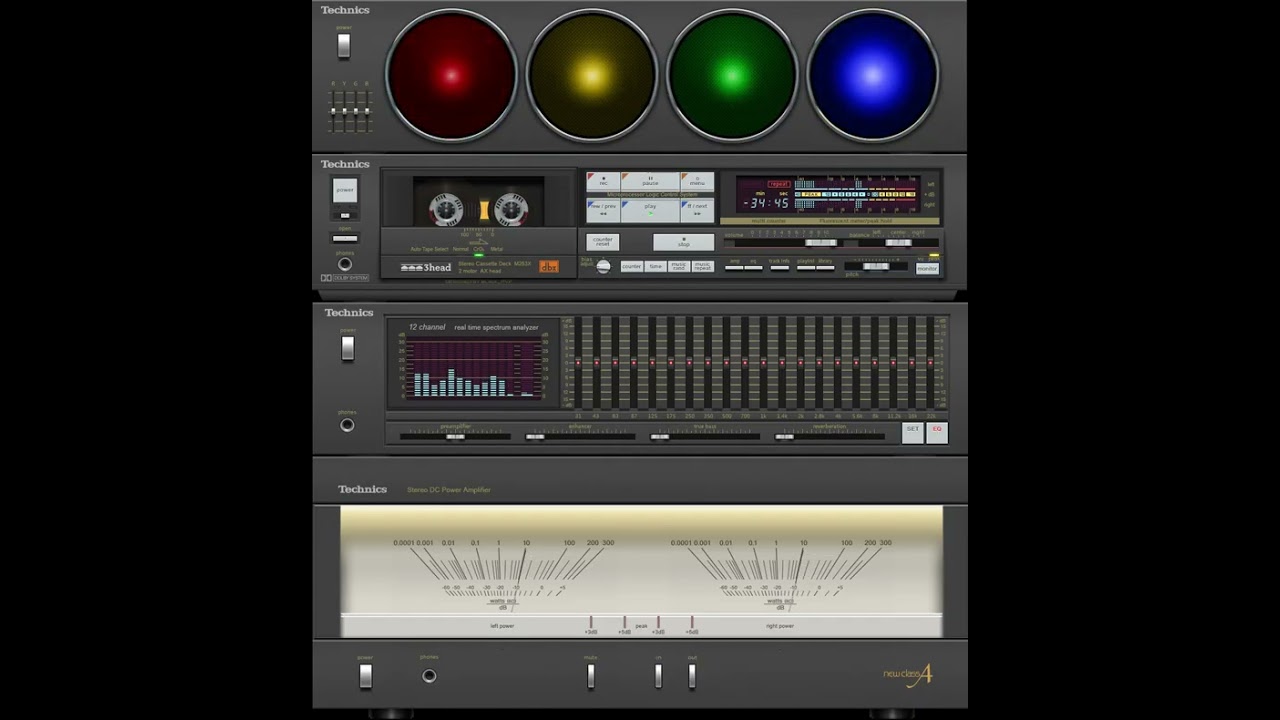Click the cassette deck open button
This screenshot has height=720, width=1280.
tap(345, 238)
